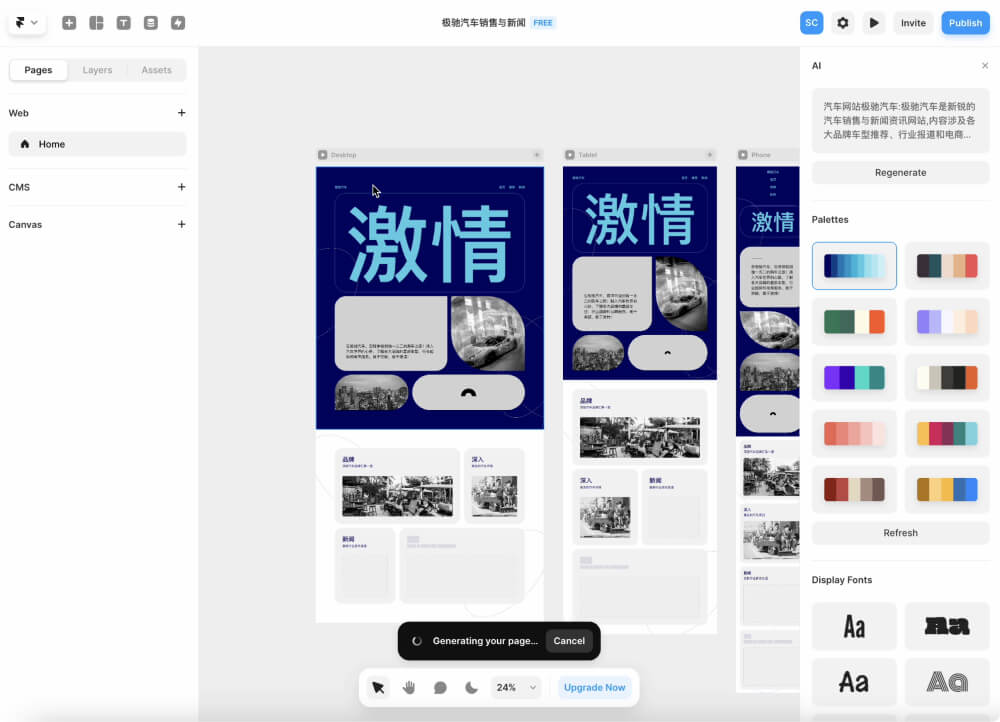Click the Publish button
Screen dimensions: 1000x722
click(x=964, y=22)
